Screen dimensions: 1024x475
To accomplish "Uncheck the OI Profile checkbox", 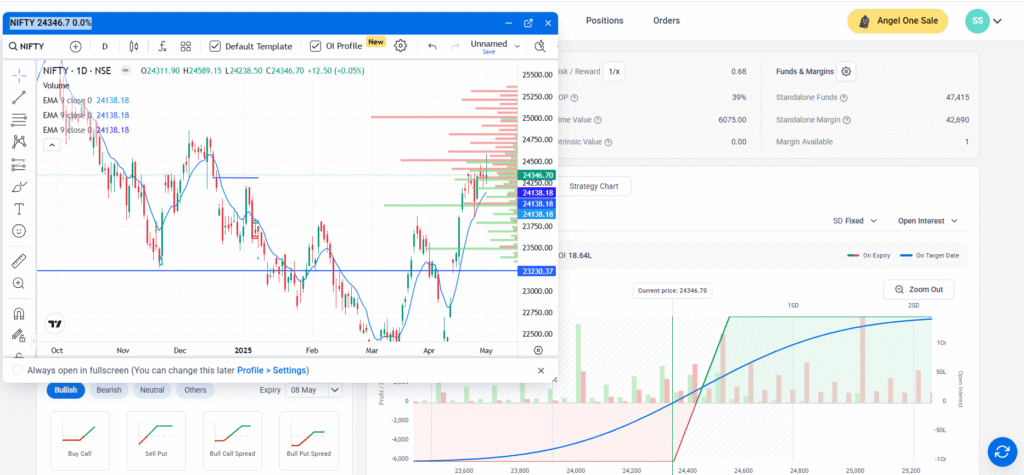I will [316, 46].
